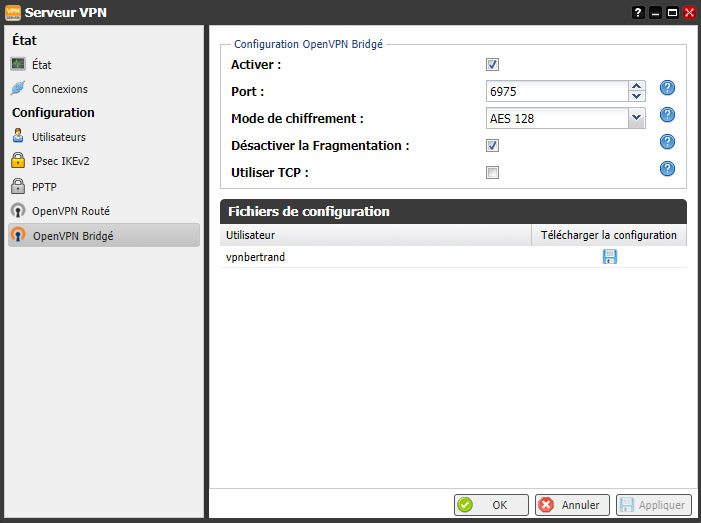Click the Connexions plug icon
The width and height of the screenshot is (701, 523).
pyautogui.click(x=18, y=88)
